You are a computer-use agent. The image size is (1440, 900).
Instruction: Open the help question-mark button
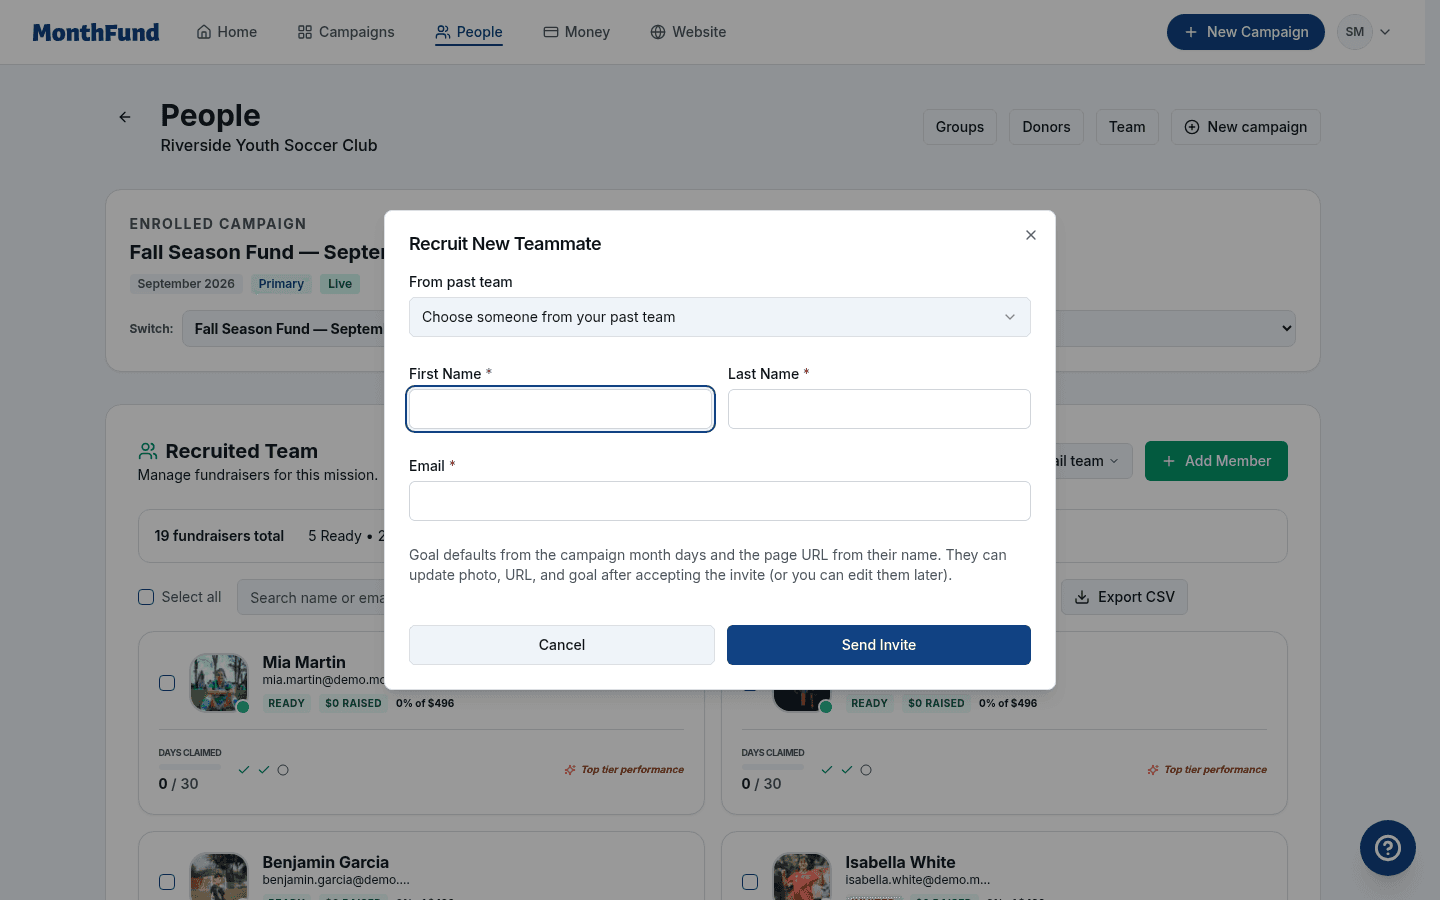point(1388,848)
